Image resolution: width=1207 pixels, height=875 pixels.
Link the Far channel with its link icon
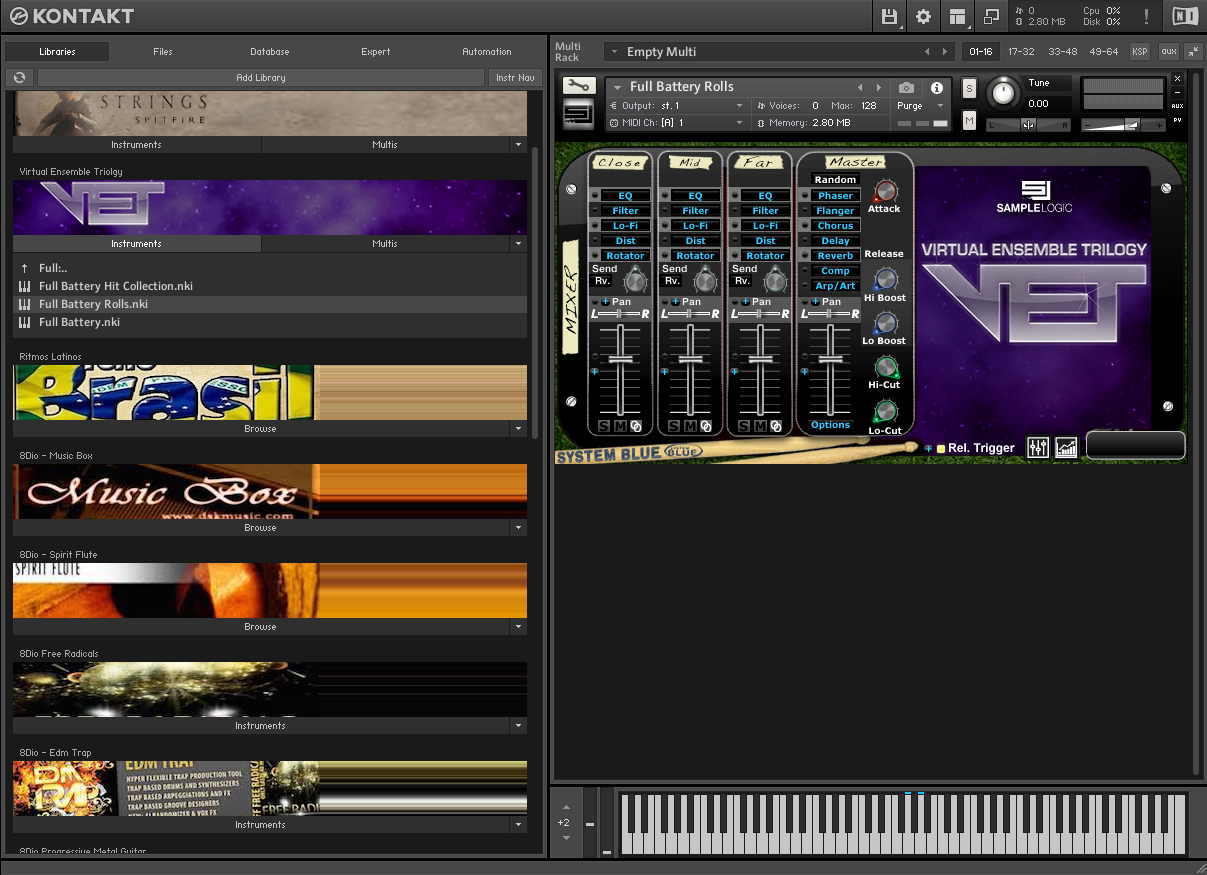coord(776,426)
